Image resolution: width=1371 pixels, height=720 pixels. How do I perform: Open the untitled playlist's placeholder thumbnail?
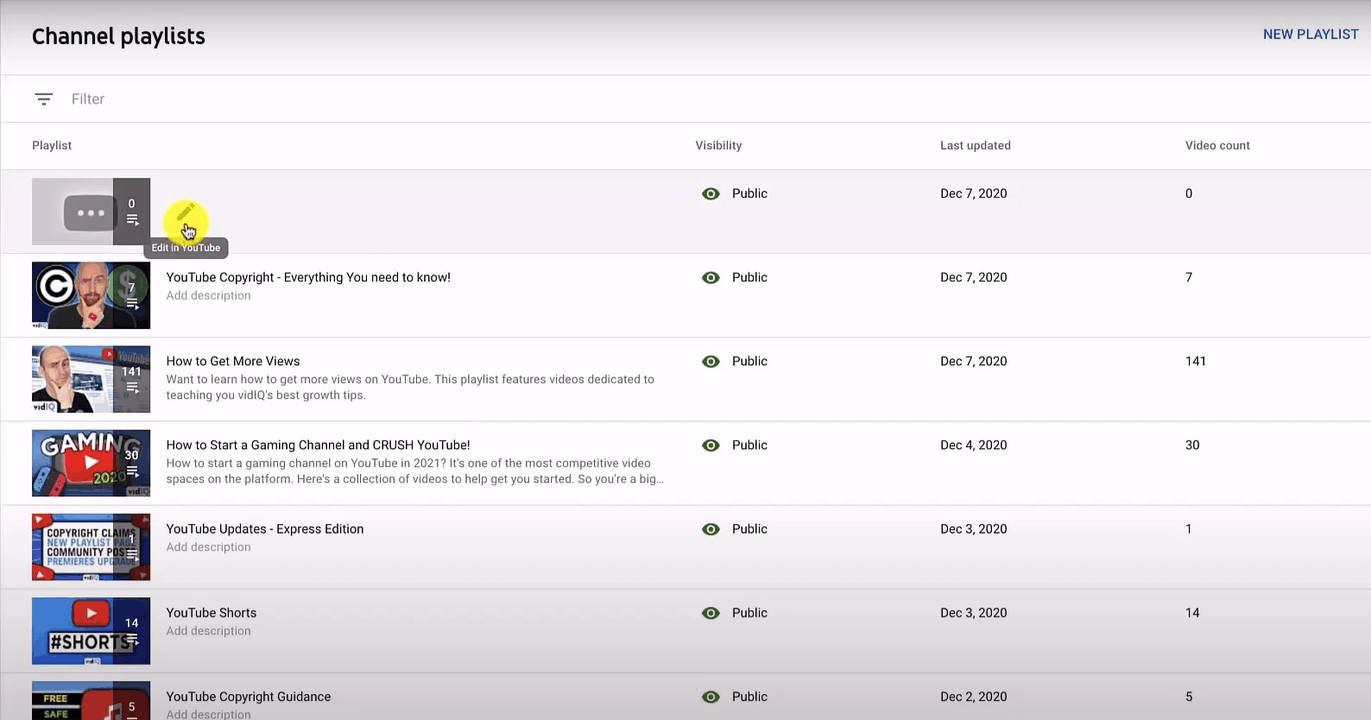coord(91,212)
